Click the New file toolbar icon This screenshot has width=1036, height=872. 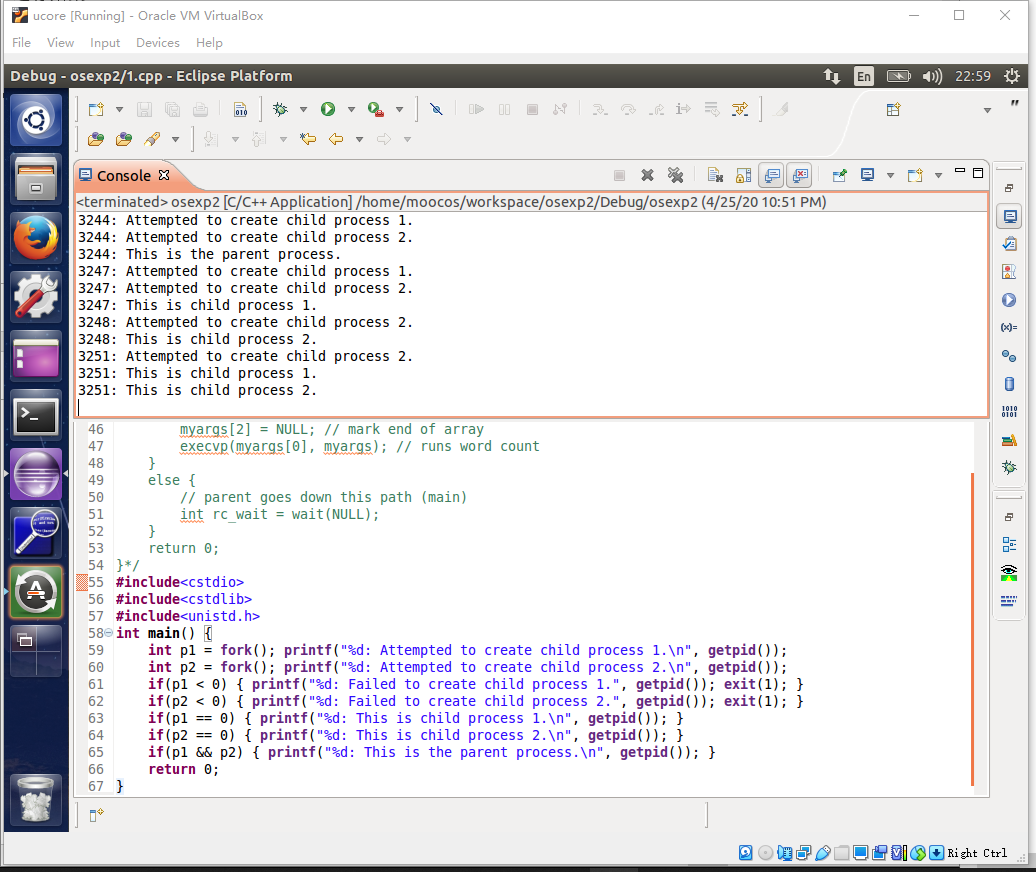96,109
